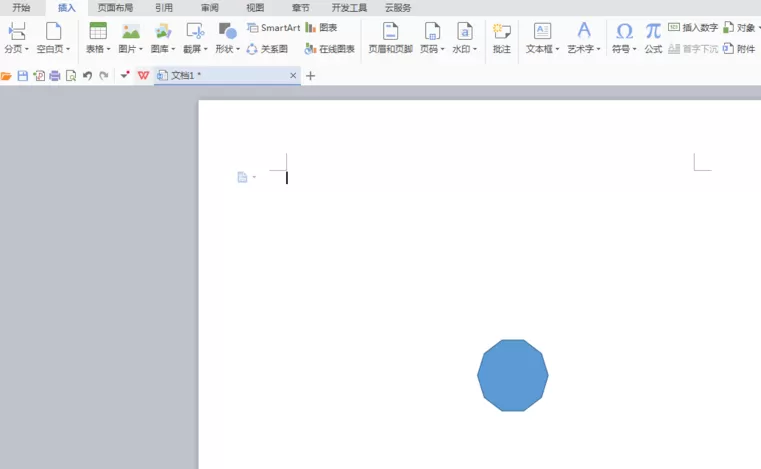The width and height of the screenshot is (761, 469).
Task: Open the 形状 shapes tool
Action: (227, 31)
